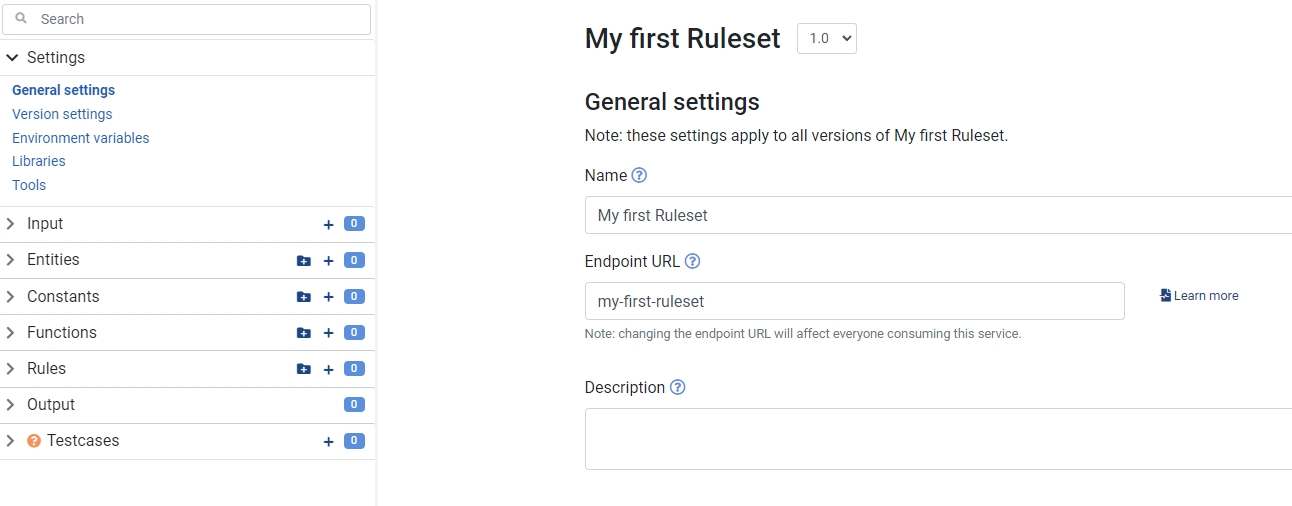
Task: Click the help icon beside Description label
Action: click(x=677, y=387)
